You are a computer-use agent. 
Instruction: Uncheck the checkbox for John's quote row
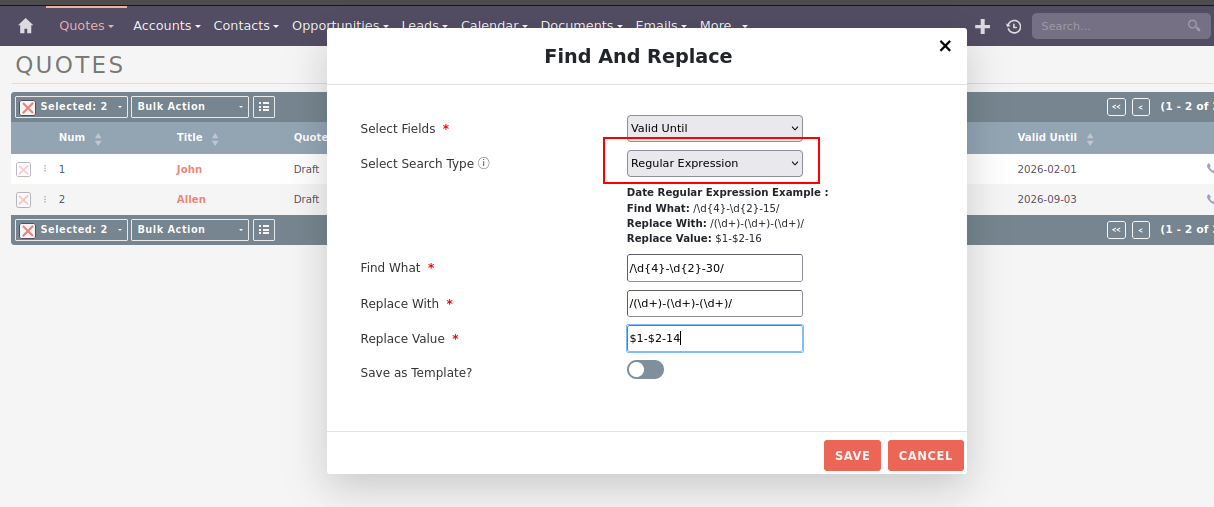pos(24,170)
